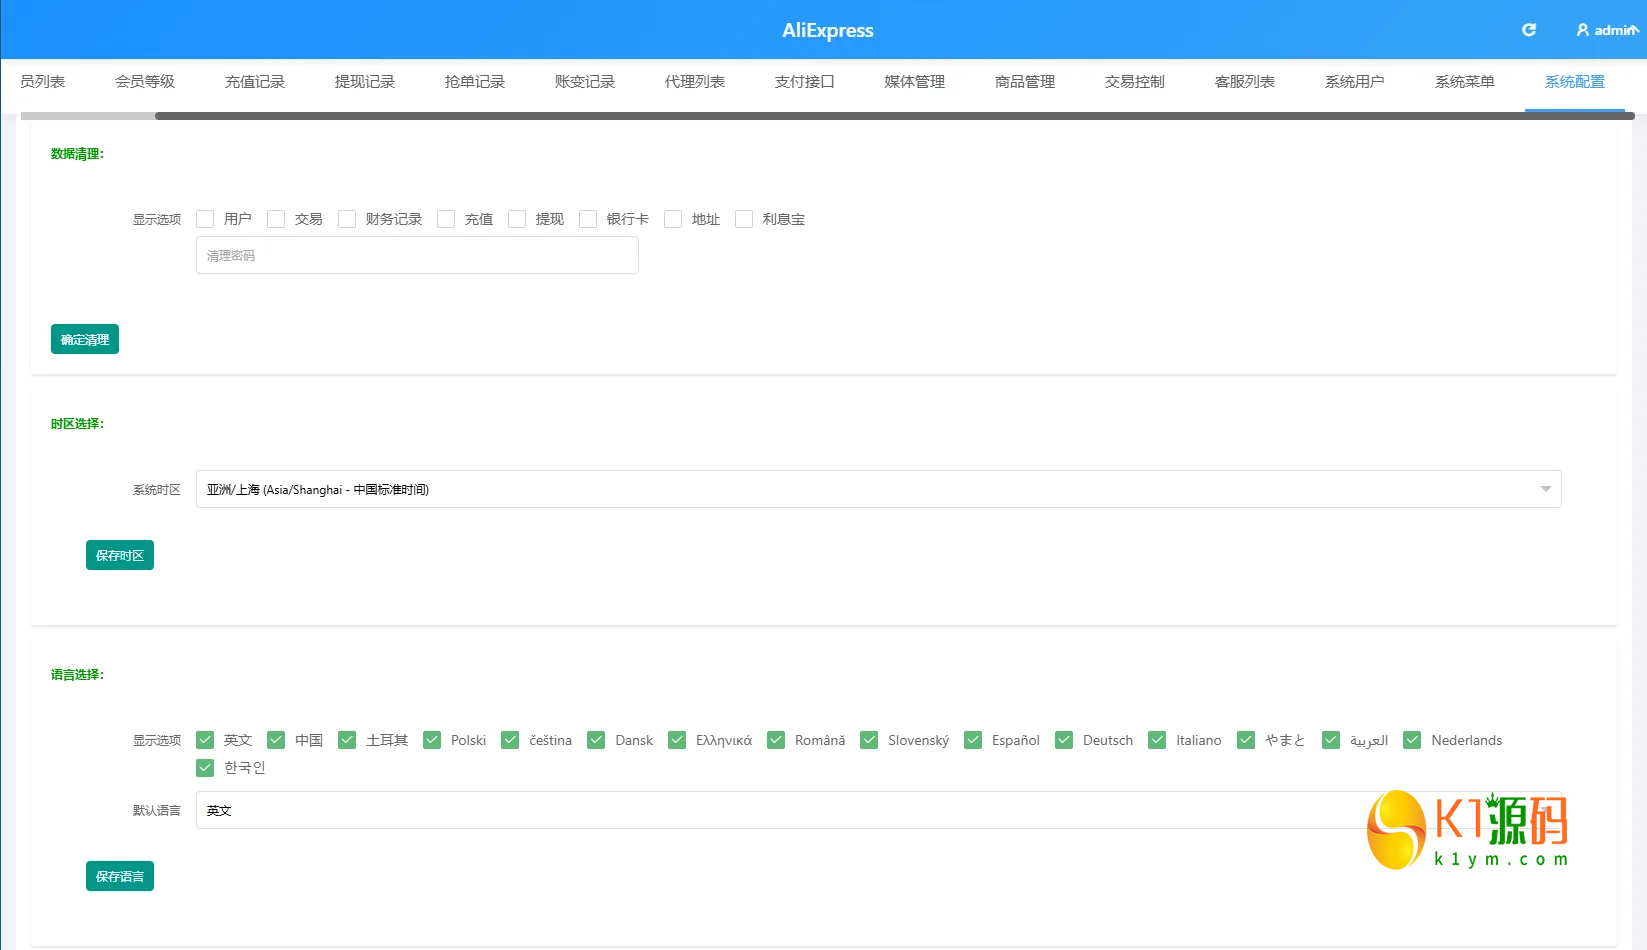Click the AliExpress header title
Image resolution: width=1647 pixels, height=950 pixels.
click(828, 30)
